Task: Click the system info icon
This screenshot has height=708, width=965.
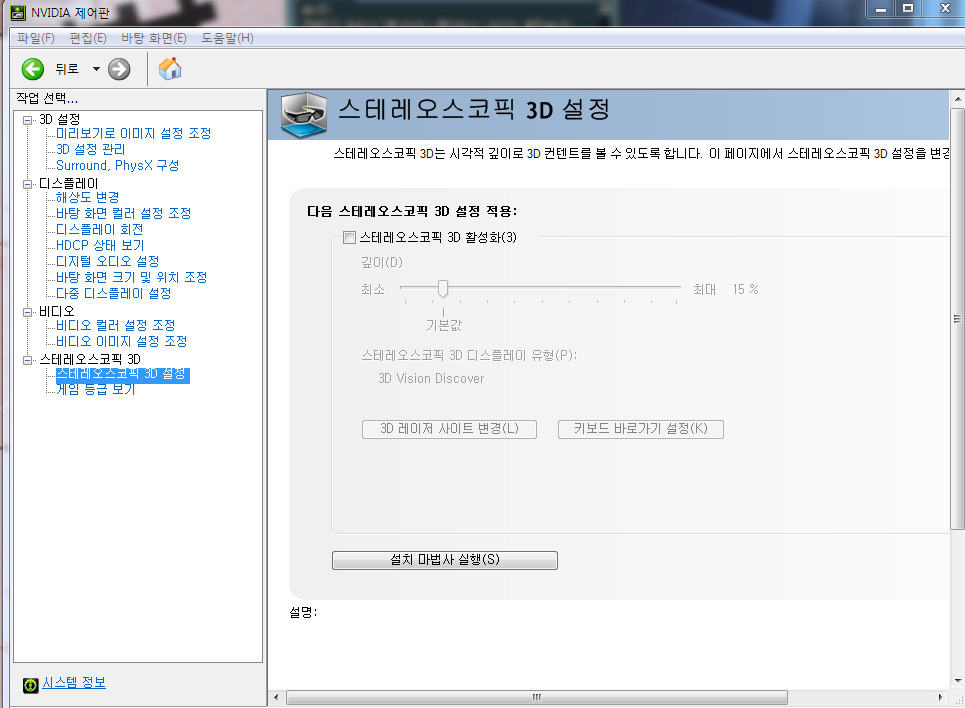Action: [30, 685]
